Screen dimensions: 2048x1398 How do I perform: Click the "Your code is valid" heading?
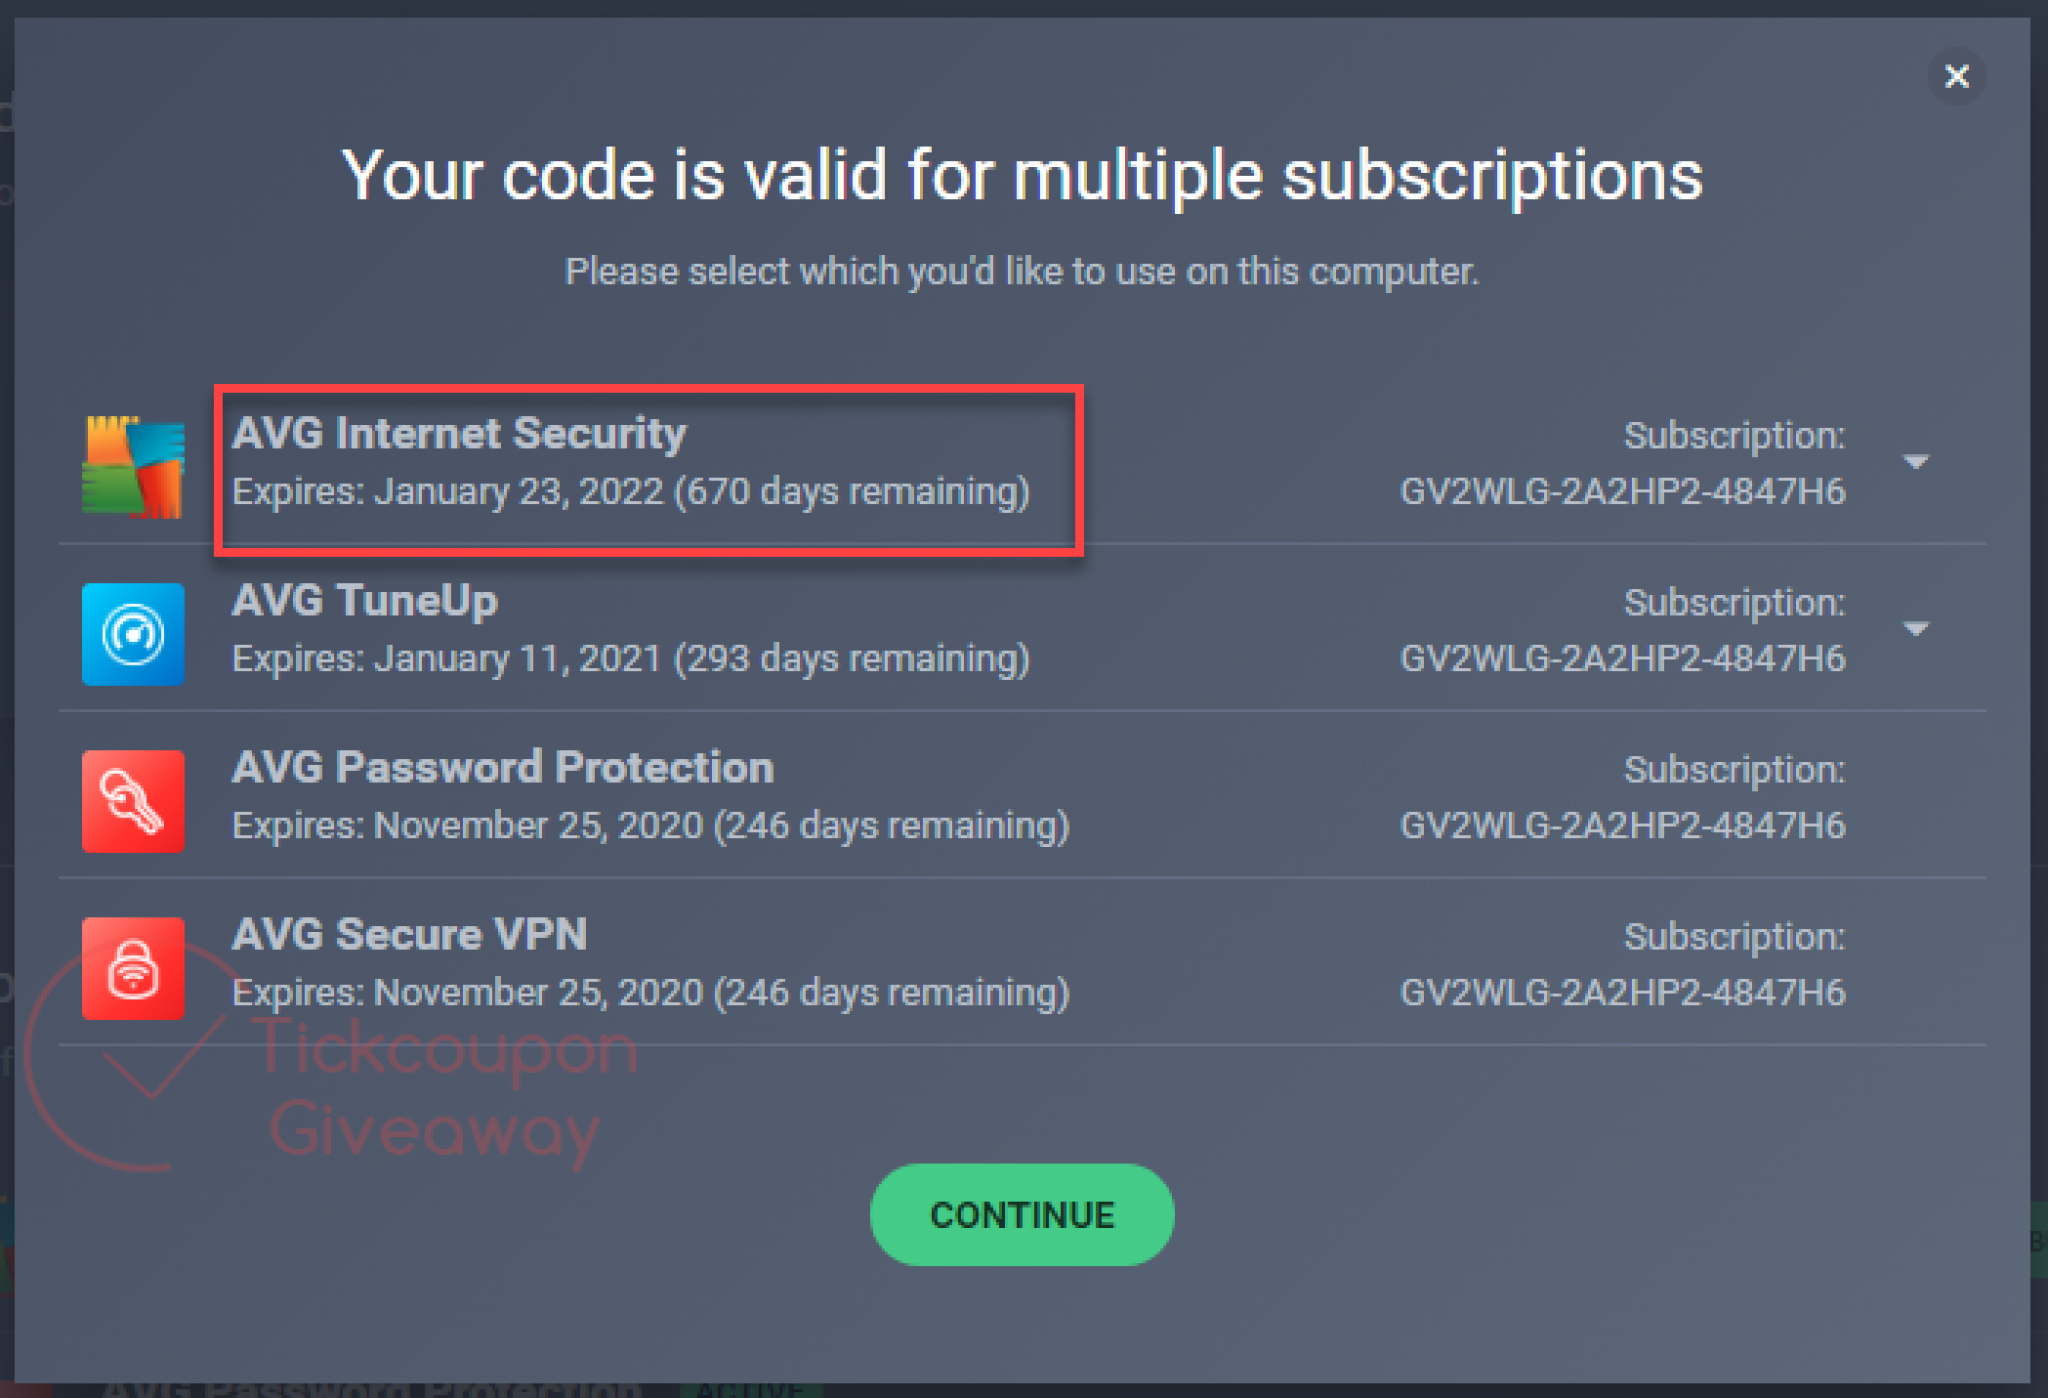click(x=1022, y=176)
